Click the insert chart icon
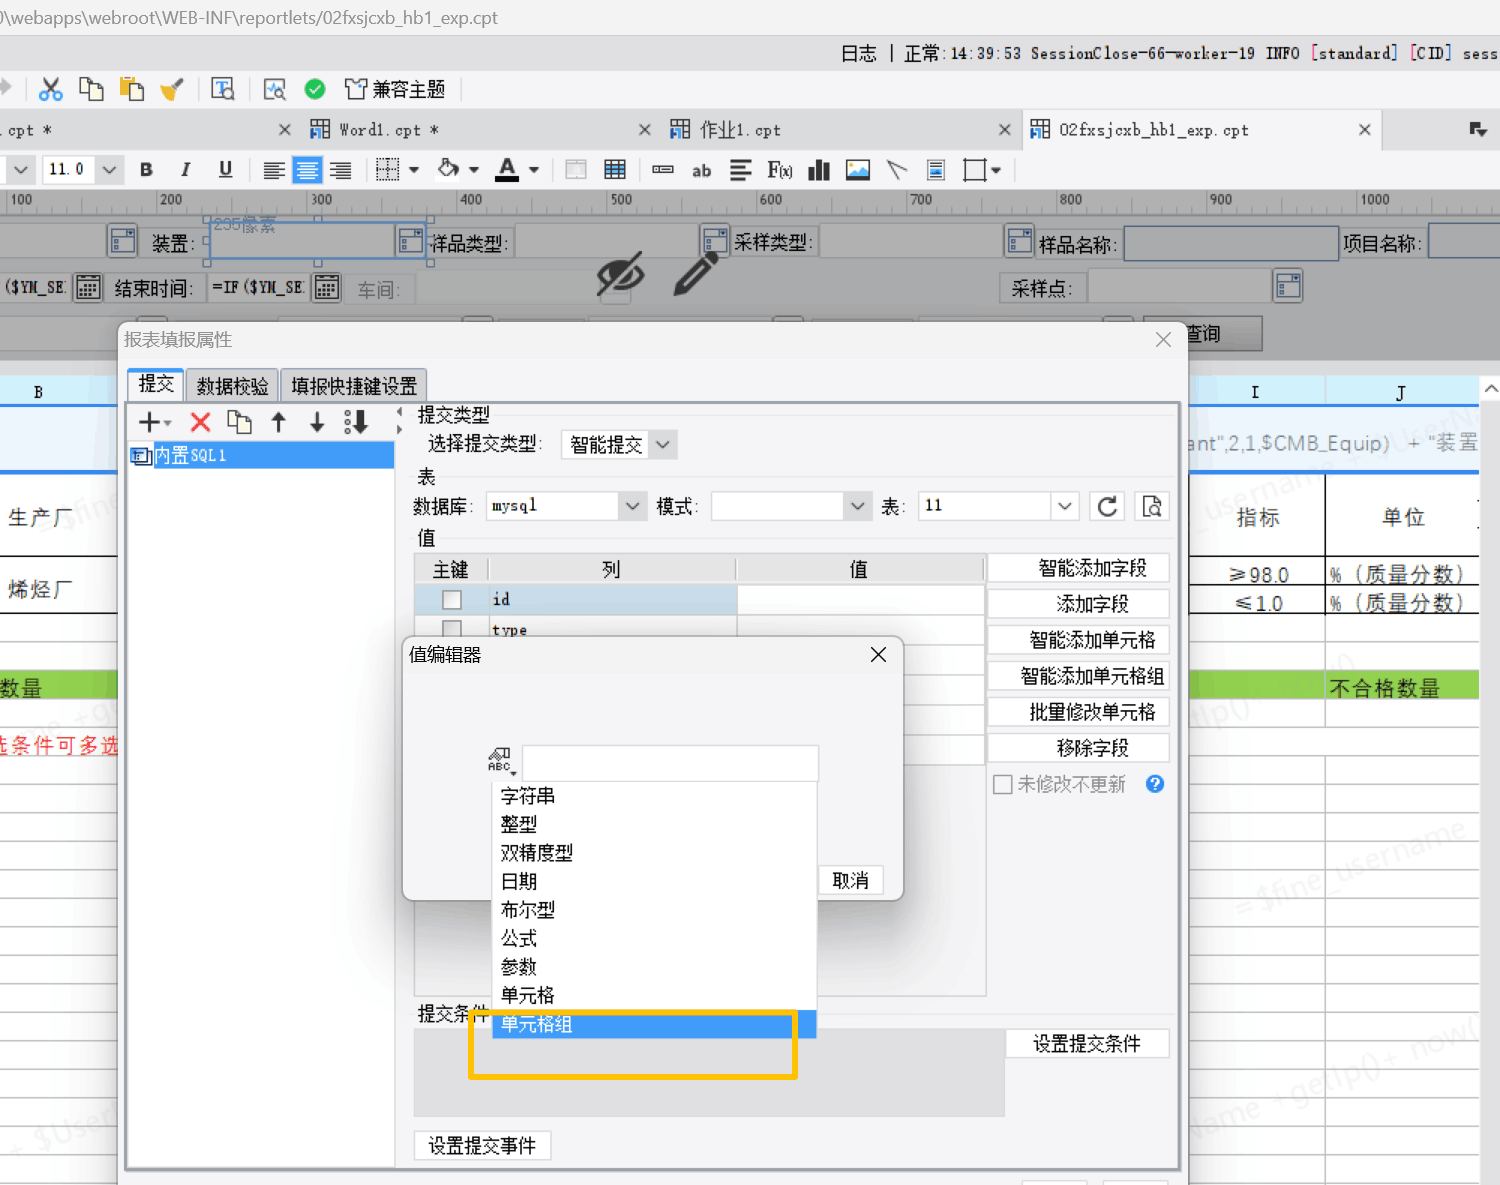1500x1185 pixels. (819, 170)
